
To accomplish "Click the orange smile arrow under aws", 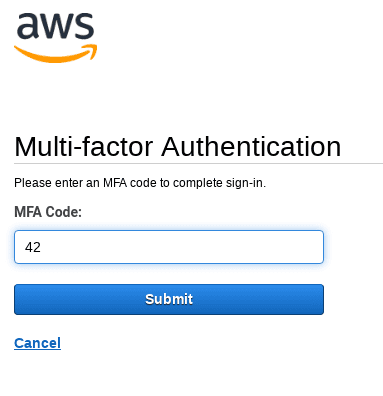I will 55,53.
